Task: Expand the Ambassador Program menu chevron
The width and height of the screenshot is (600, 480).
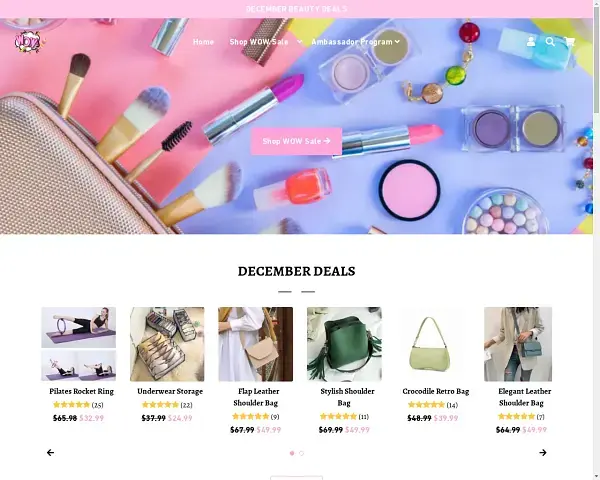Action: pyautogui.click(x=397, y=41)
